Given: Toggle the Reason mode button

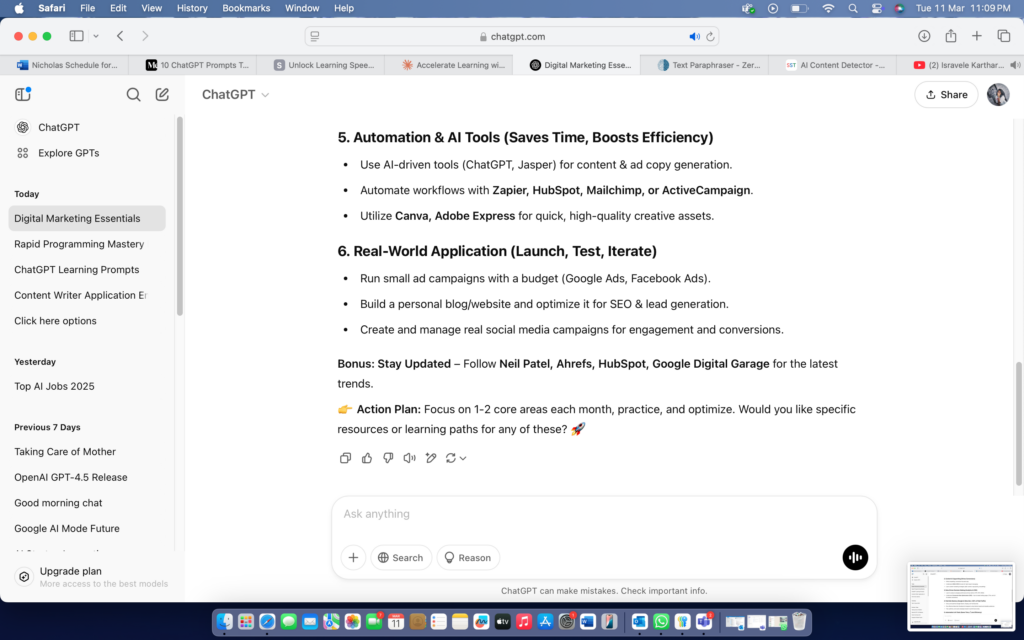Looking at the screenshot, I should [x=468, y=558].
